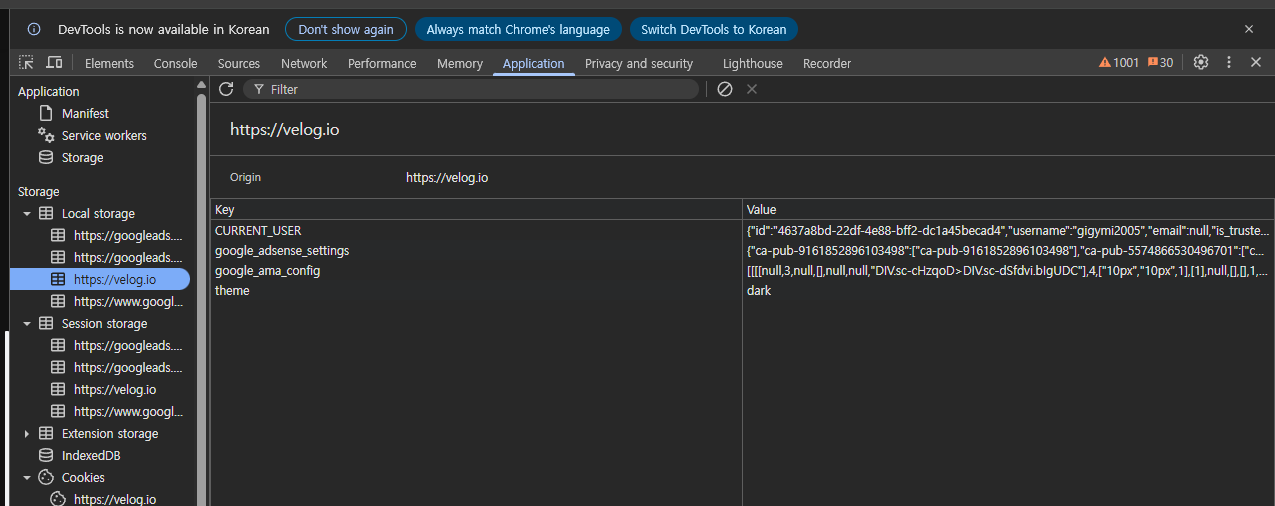Clear all storage entries icon

725,89
